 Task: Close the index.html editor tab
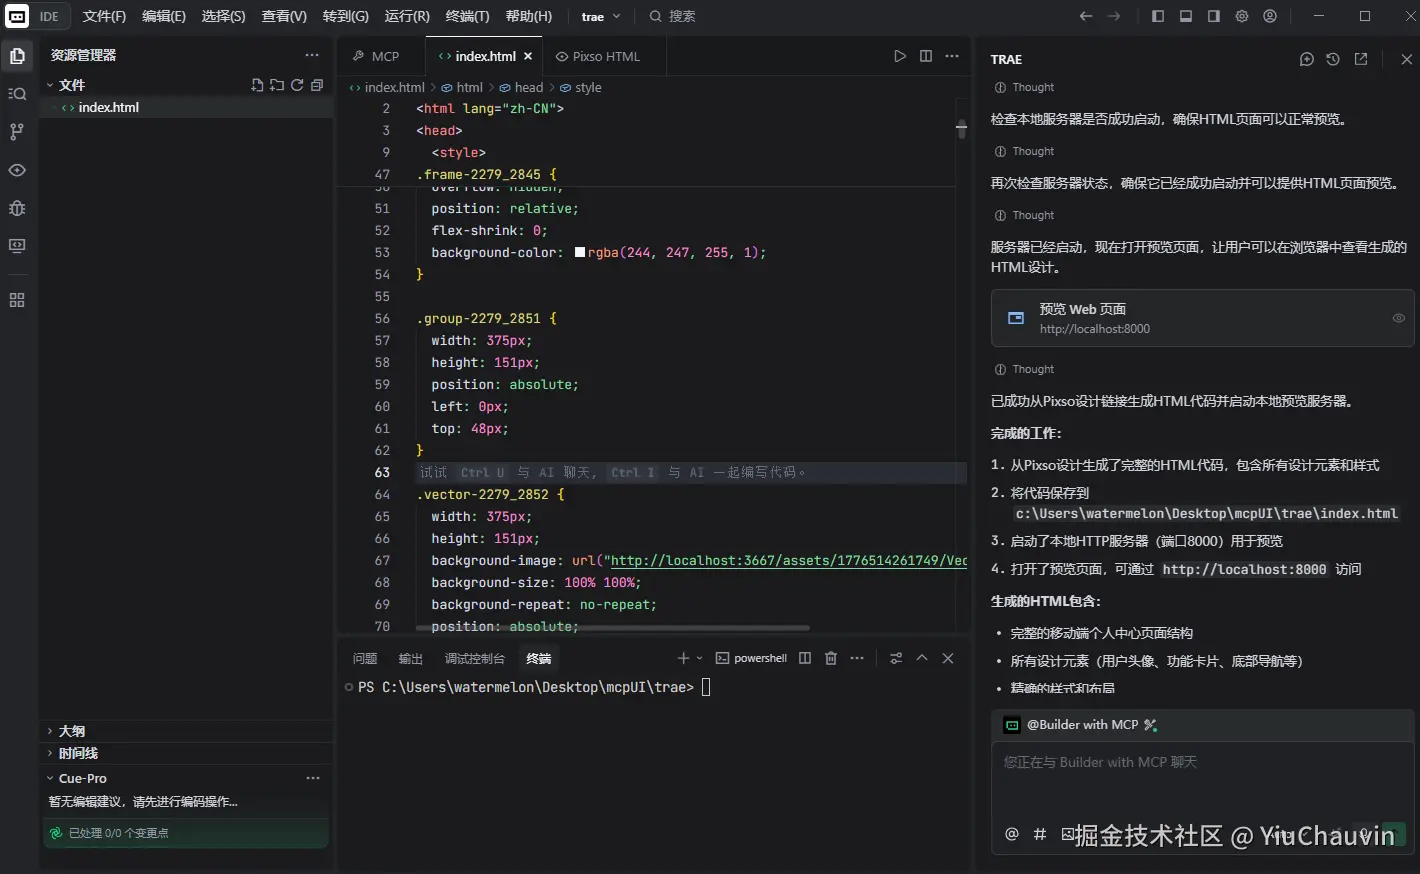click(x=528, y=56)
